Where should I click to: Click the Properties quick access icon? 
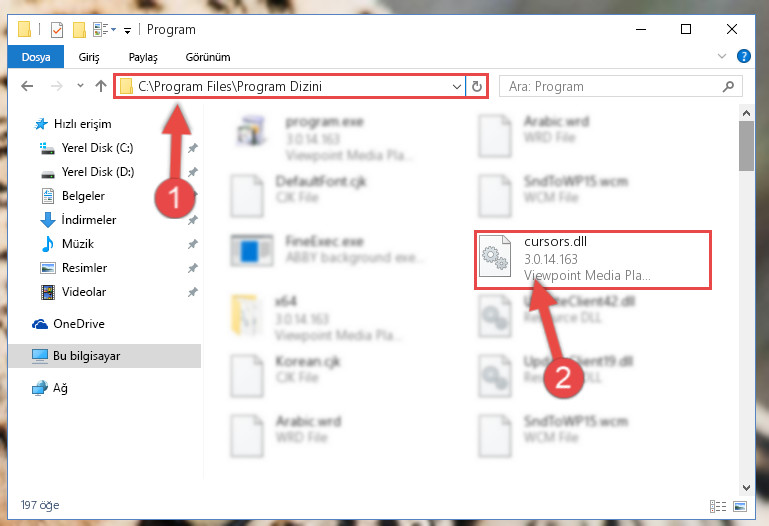click(57, 30)
